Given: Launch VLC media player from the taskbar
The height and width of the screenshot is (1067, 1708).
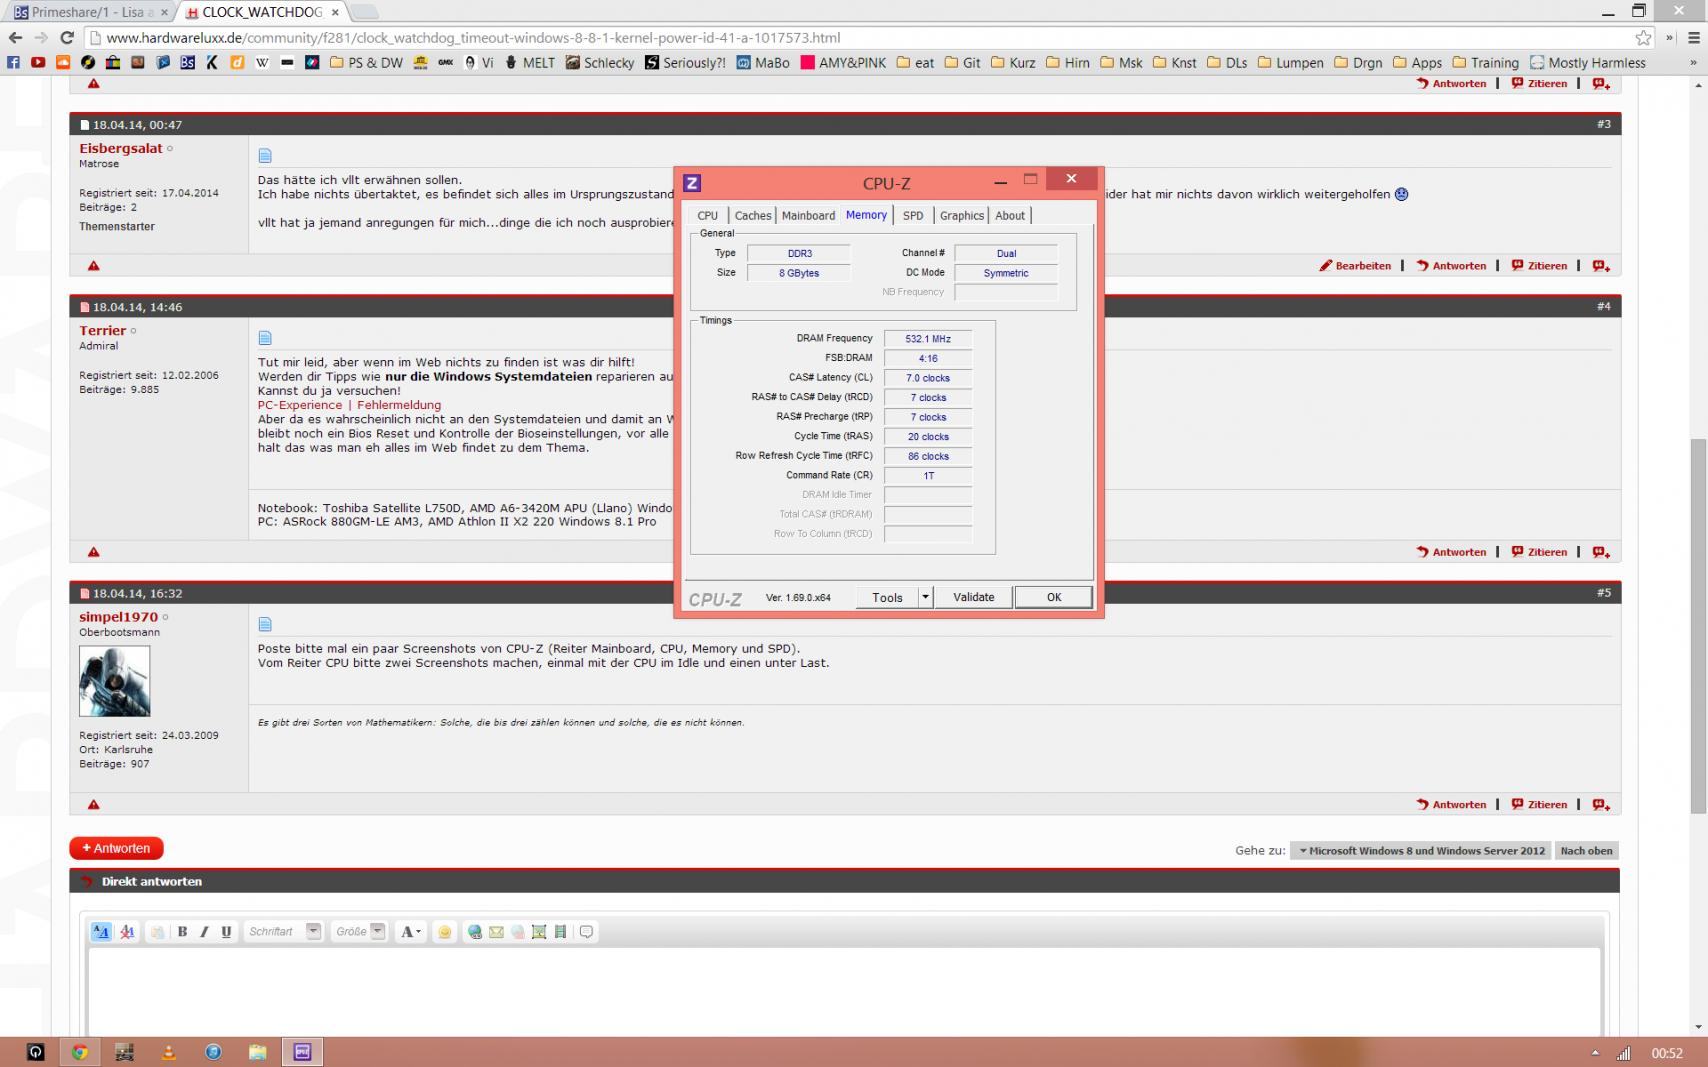Looking at the screenshot, I should point(169,1052).
